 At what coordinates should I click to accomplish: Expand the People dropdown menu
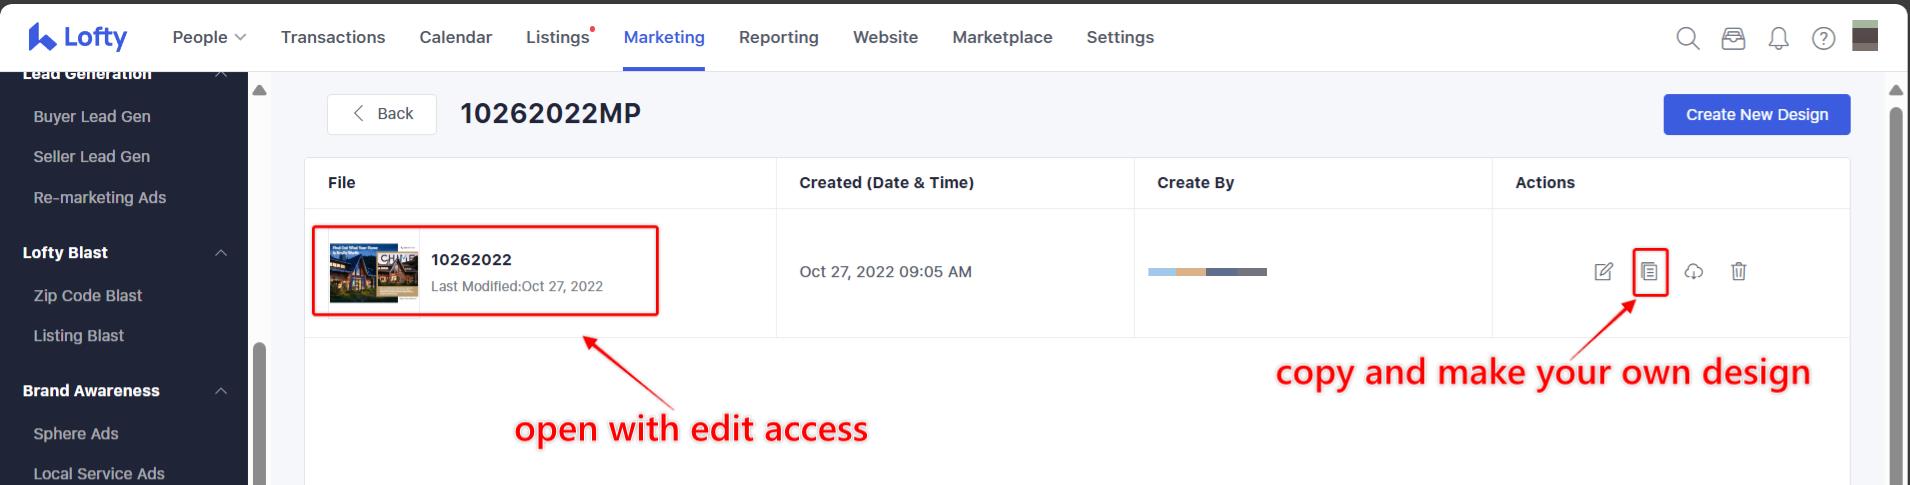click(x=209, y=37)
